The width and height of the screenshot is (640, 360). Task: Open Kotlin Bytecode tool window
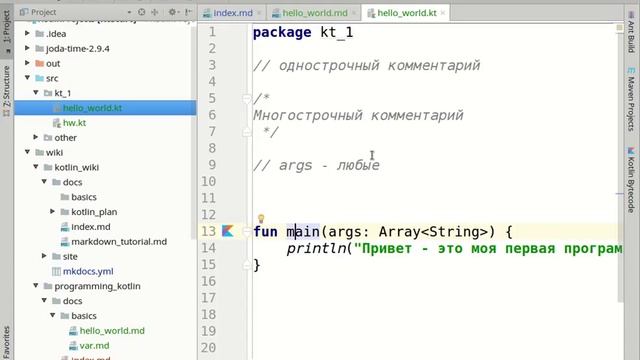tap(631, 180)
